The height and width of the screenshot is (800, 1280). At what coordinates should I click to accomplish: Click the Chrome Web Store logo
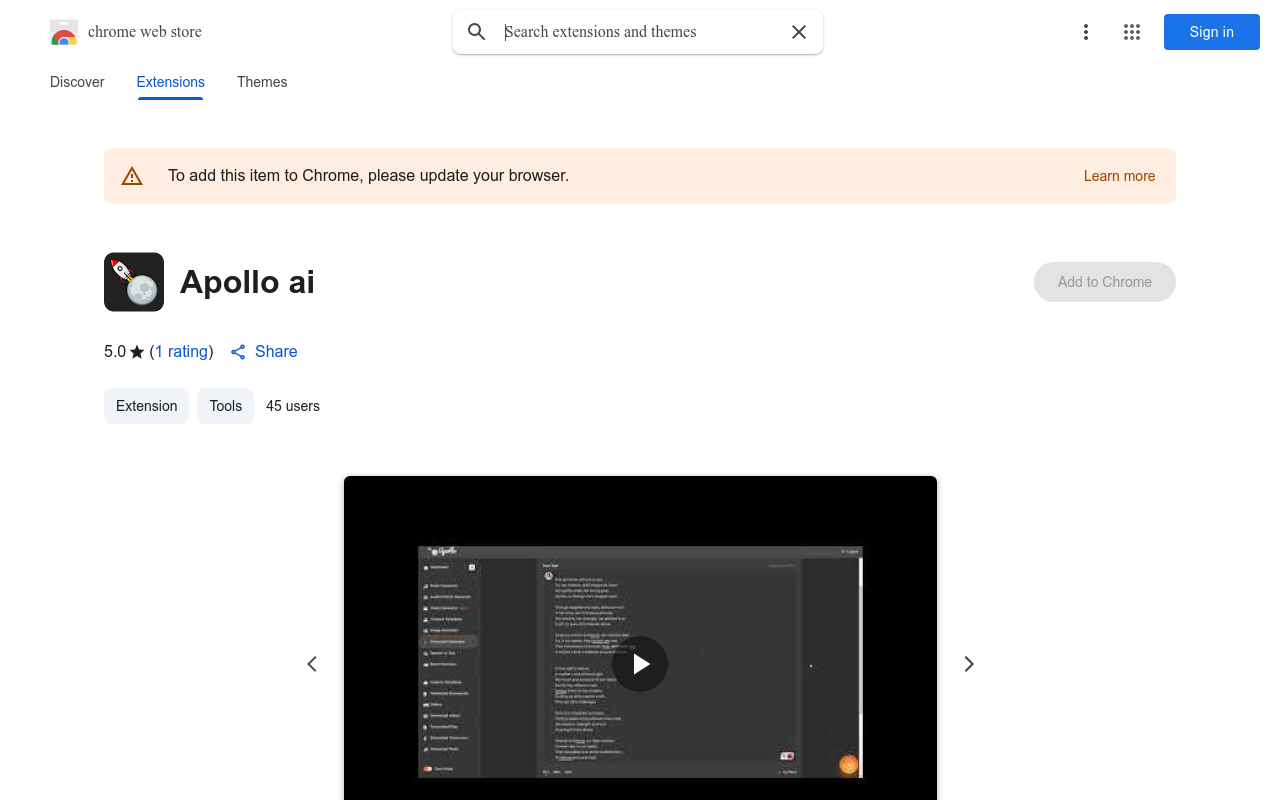(x=64, y=32)
